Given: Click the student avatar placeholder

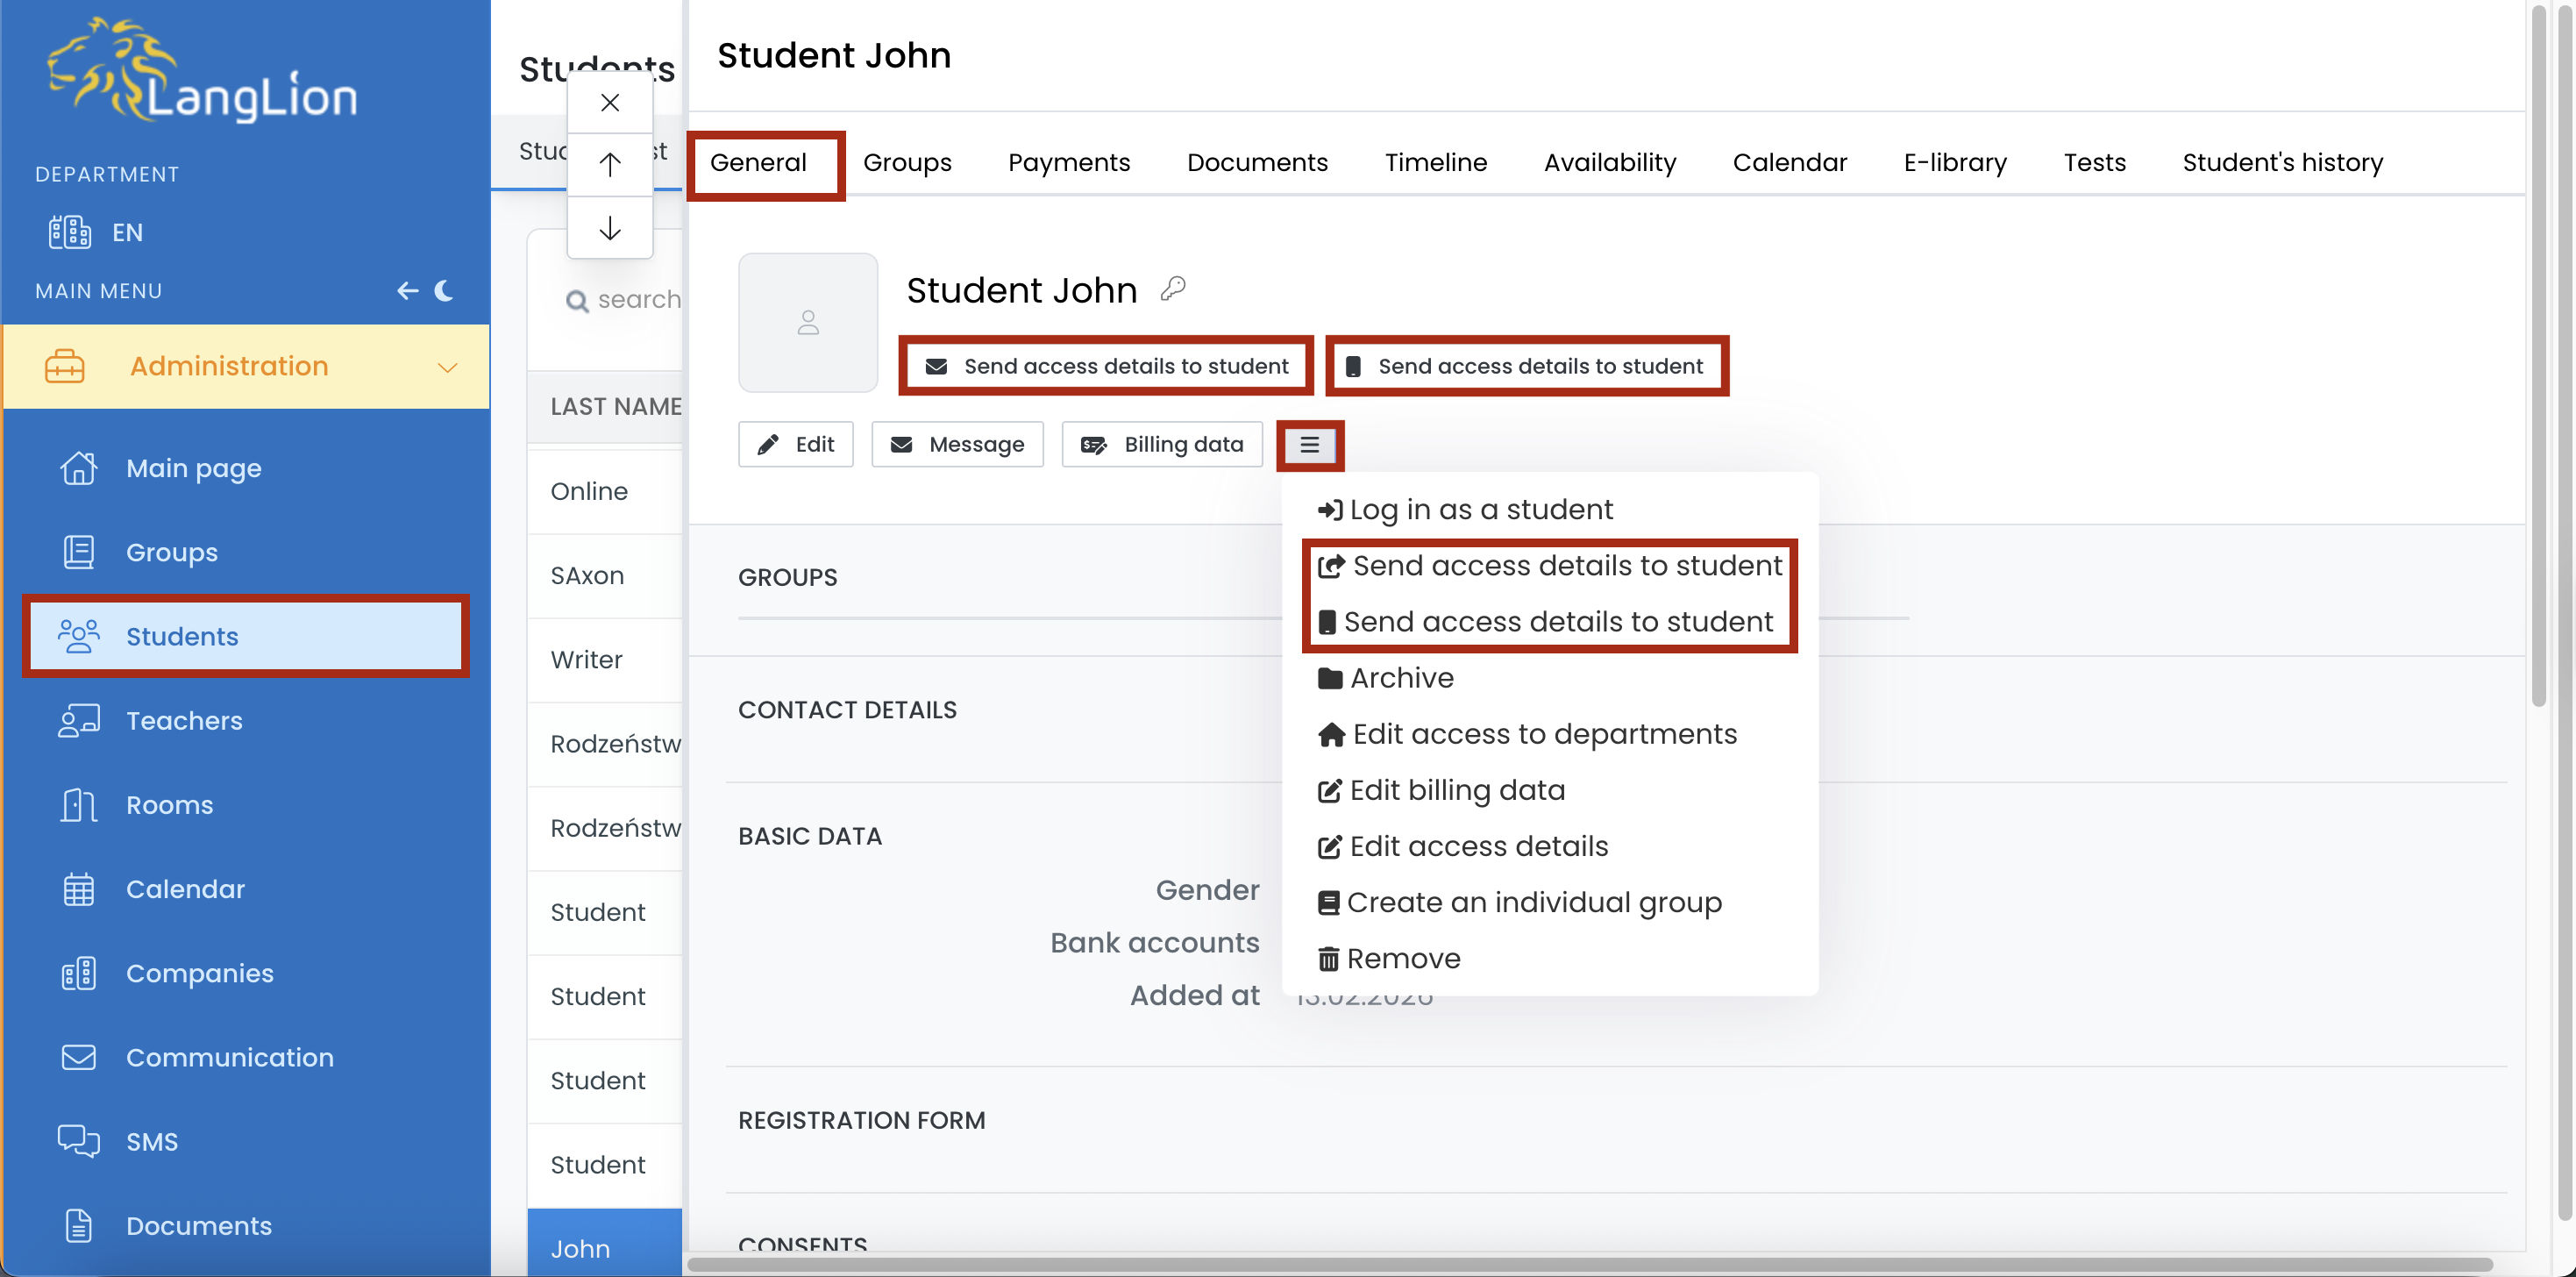Looking at the screenshot, I should point(807,322).
